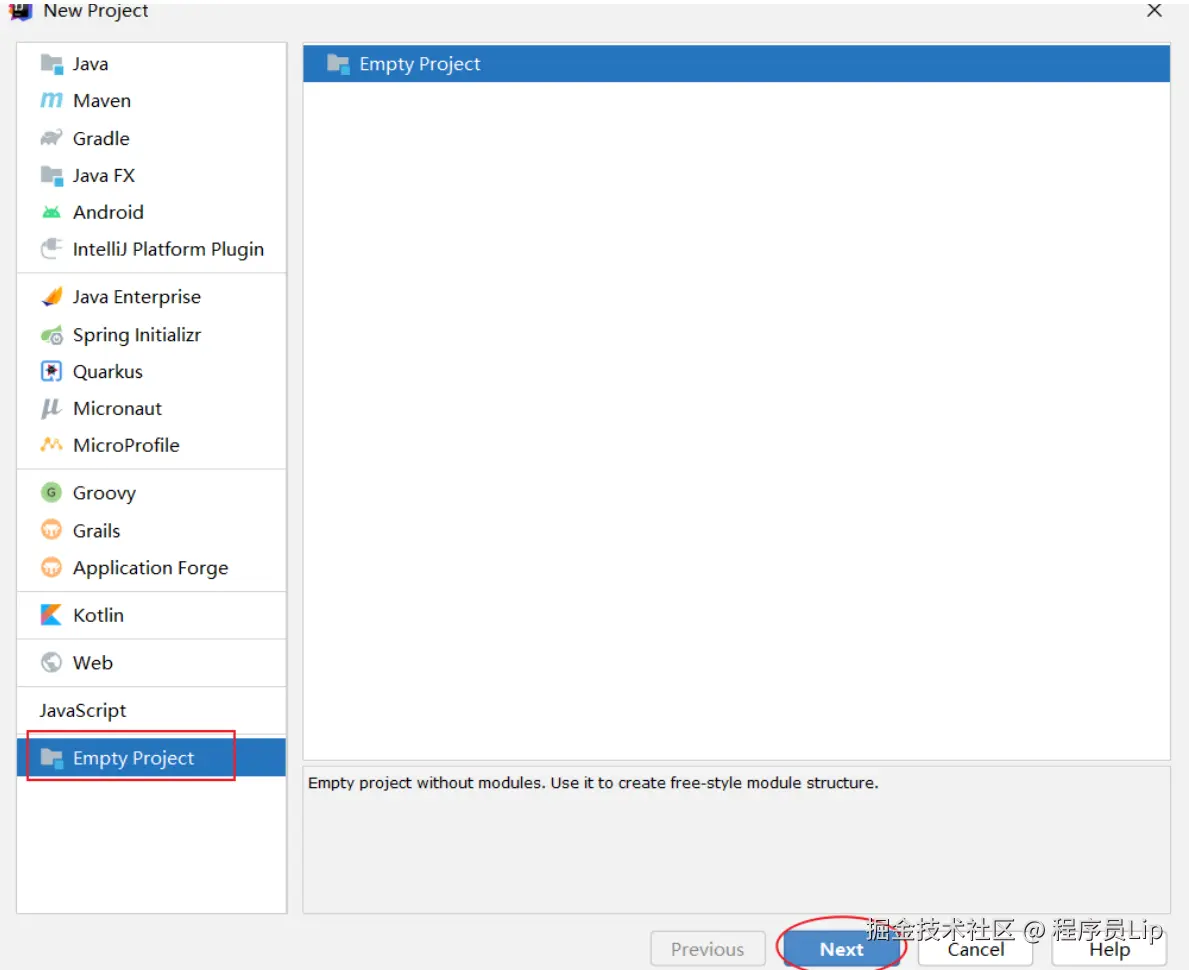Select Empty Project label in the sidebar
This screenshot has height=970, width=1189.
(133, 758)
